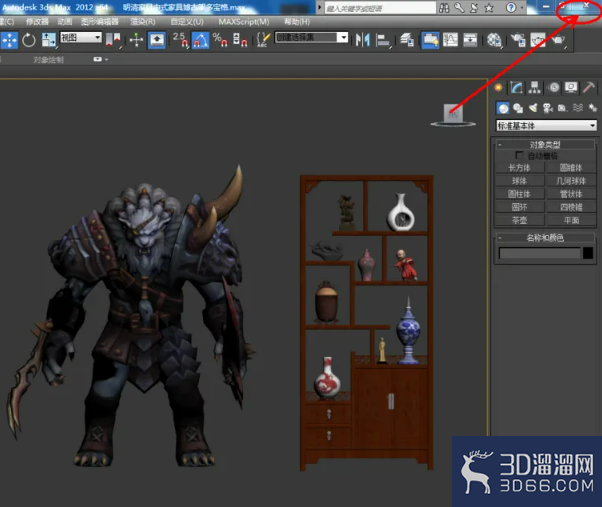Open the MAXScript(M) menu

(x=244, y=21)
